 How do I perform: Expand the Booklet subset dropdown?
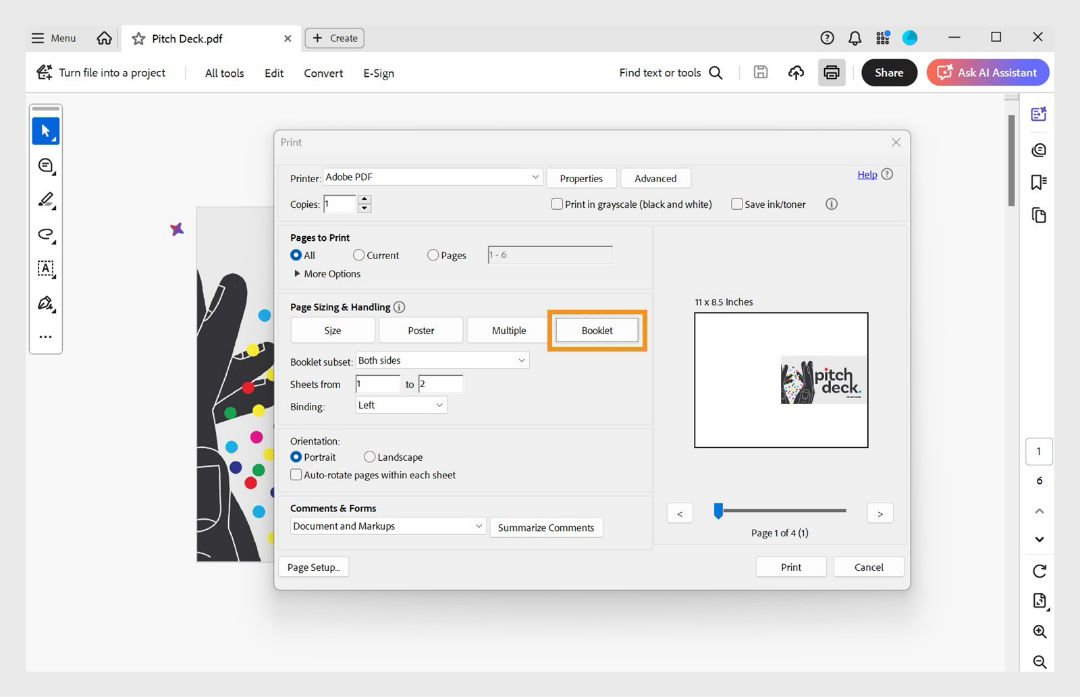pyautogui.click(x=443, y=361)
